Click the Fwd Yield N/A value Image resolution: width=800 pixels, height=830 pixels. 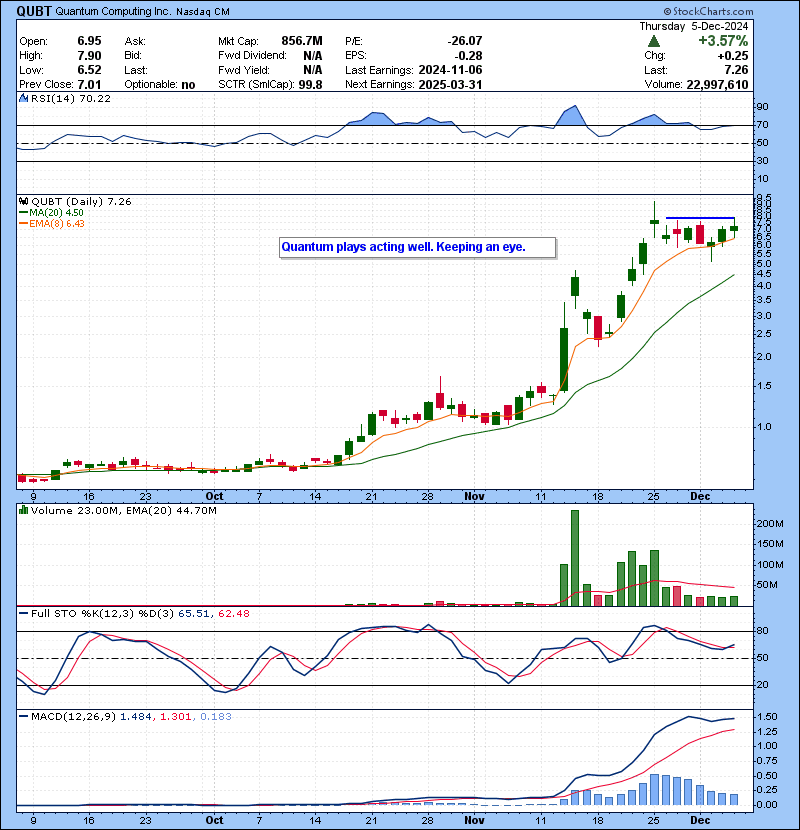313,70
